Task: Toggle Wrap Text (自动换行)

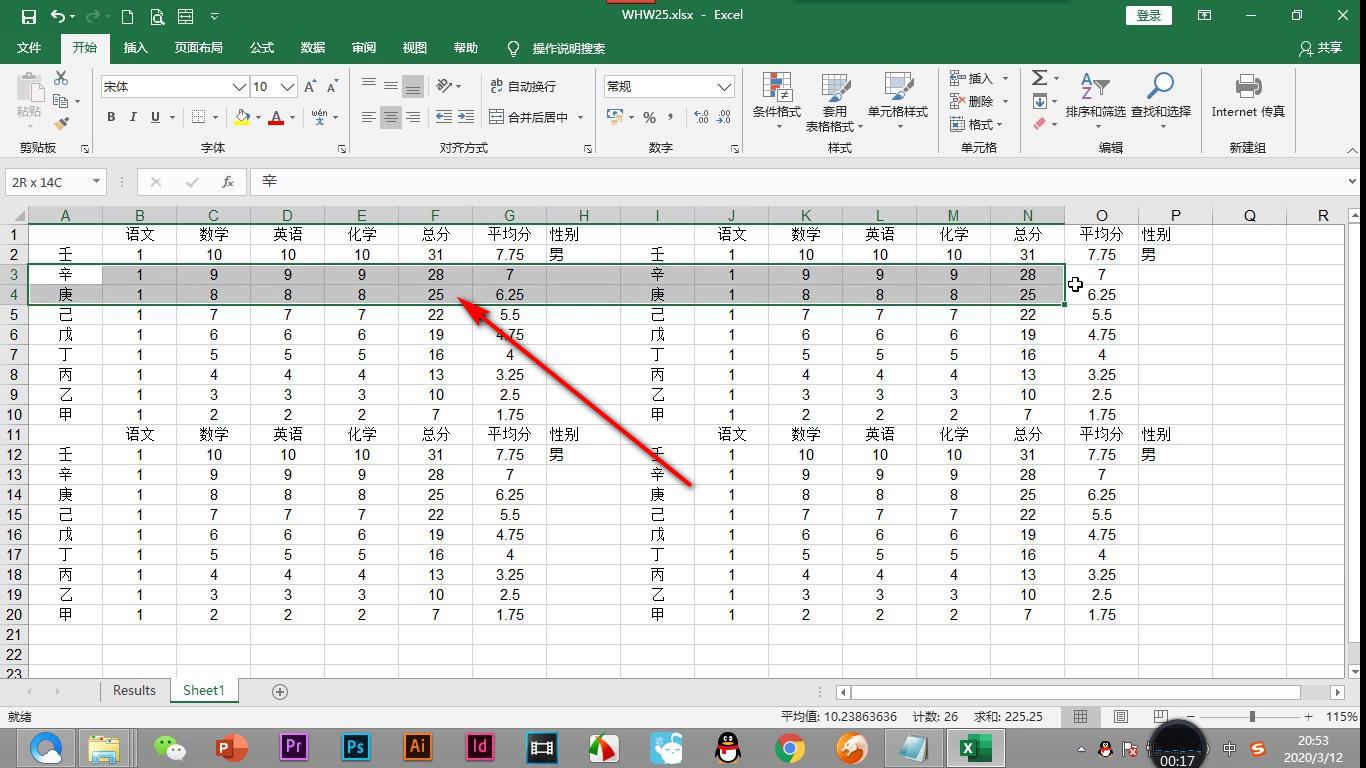Action: click(523, 87)
